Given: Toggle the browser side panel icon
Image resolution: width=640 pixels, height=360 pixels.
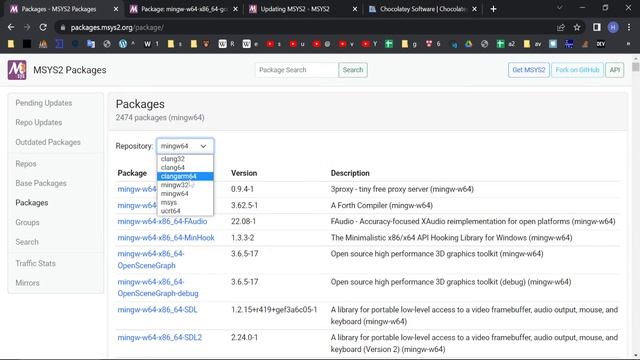Looking at the screenshot, I should [x=597, y=27].
